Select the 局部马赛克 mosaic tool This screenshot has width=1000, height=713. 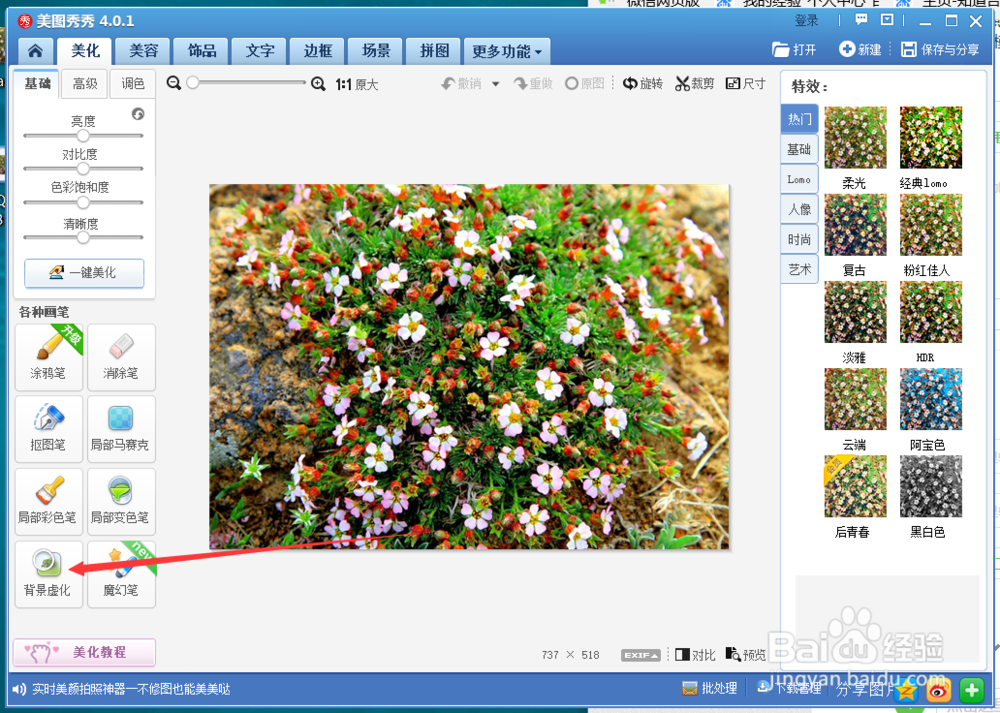point(121,429)
